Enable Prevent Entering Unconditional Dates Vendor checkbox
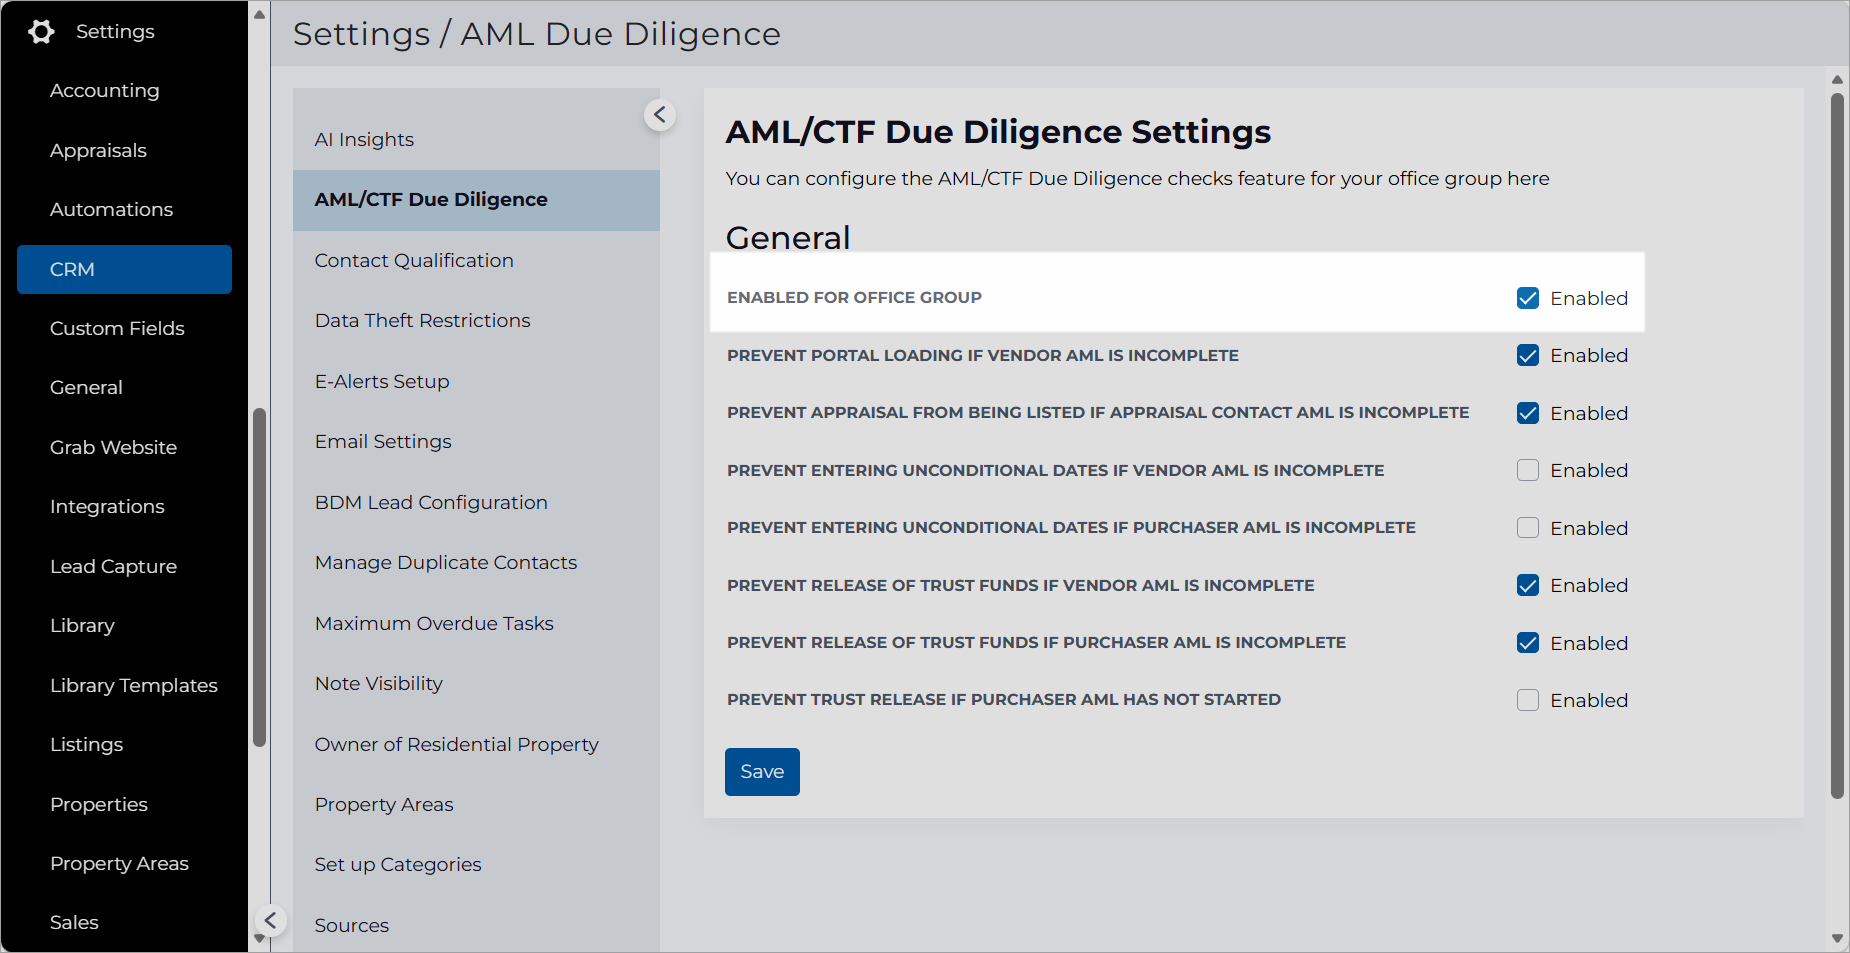 [1528, 470]
